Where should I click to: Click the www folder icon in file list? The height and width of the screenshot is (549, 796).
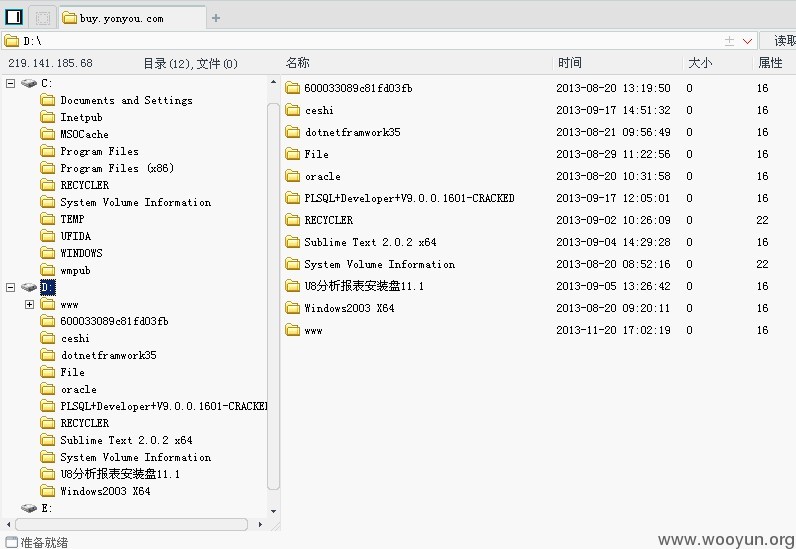[x=292, y=330]
